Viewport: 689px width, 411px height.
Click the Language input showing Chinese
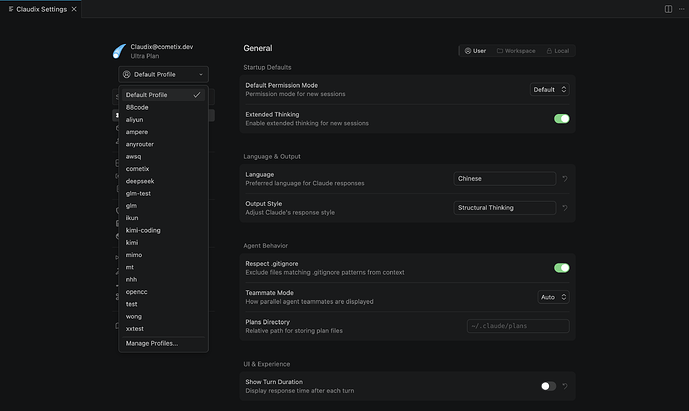pyautogui.click(x=504, y=179)
